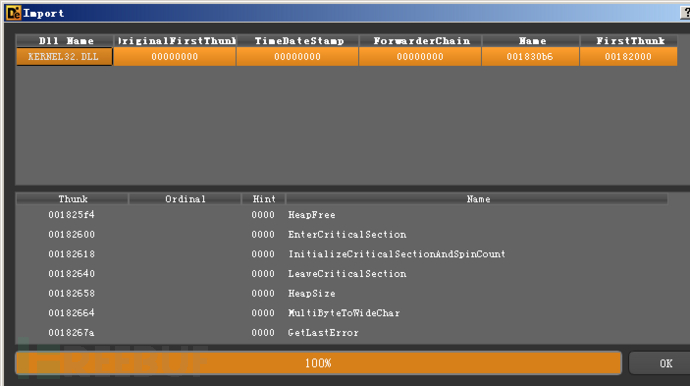Click thunk address 001825f4

[x=71, y=215]
